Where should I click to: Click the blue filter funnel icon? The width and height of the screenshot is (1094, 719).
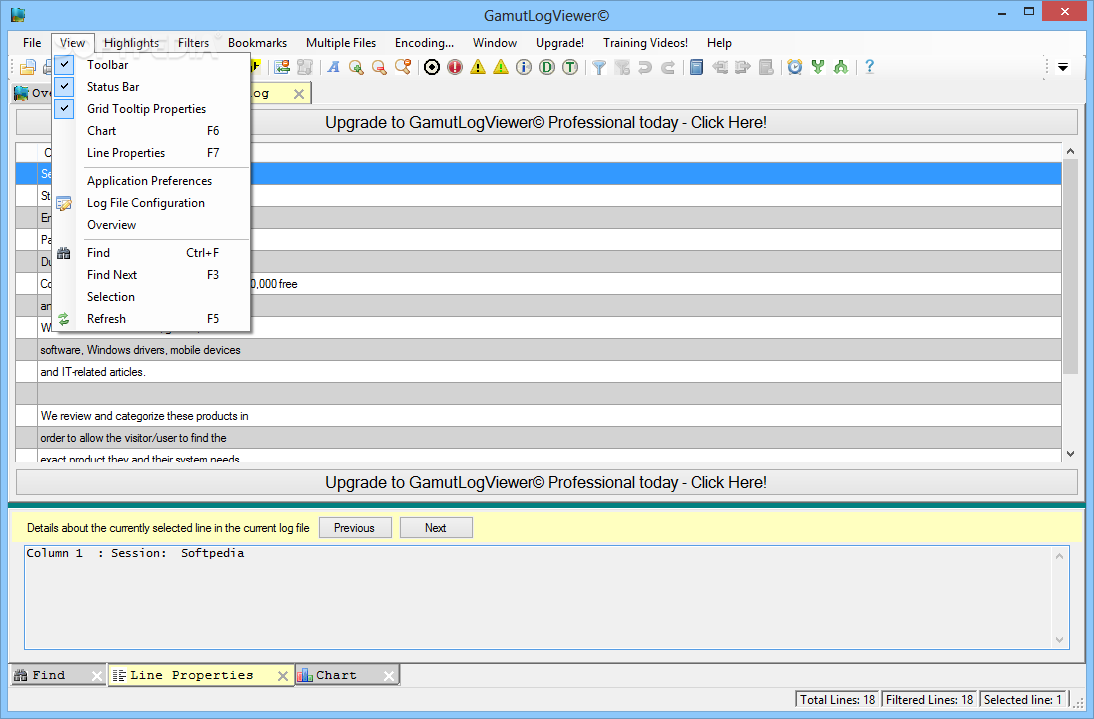pyautogui.click(x=599, y=67)
